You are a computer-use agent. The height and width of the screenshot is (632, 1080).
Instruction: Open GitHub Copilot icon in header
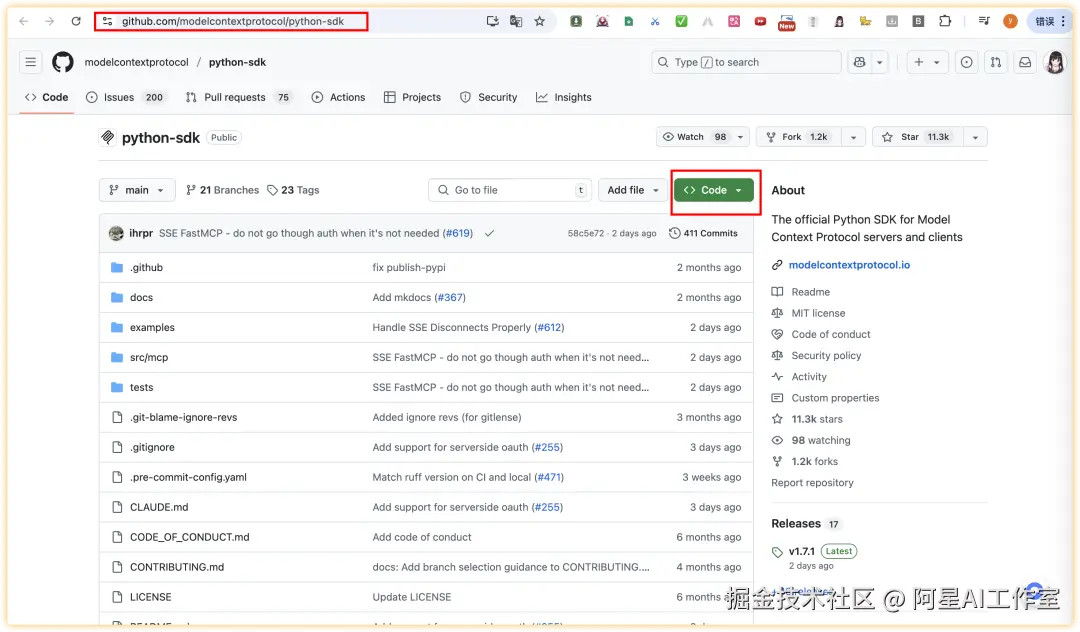point(859,62)
